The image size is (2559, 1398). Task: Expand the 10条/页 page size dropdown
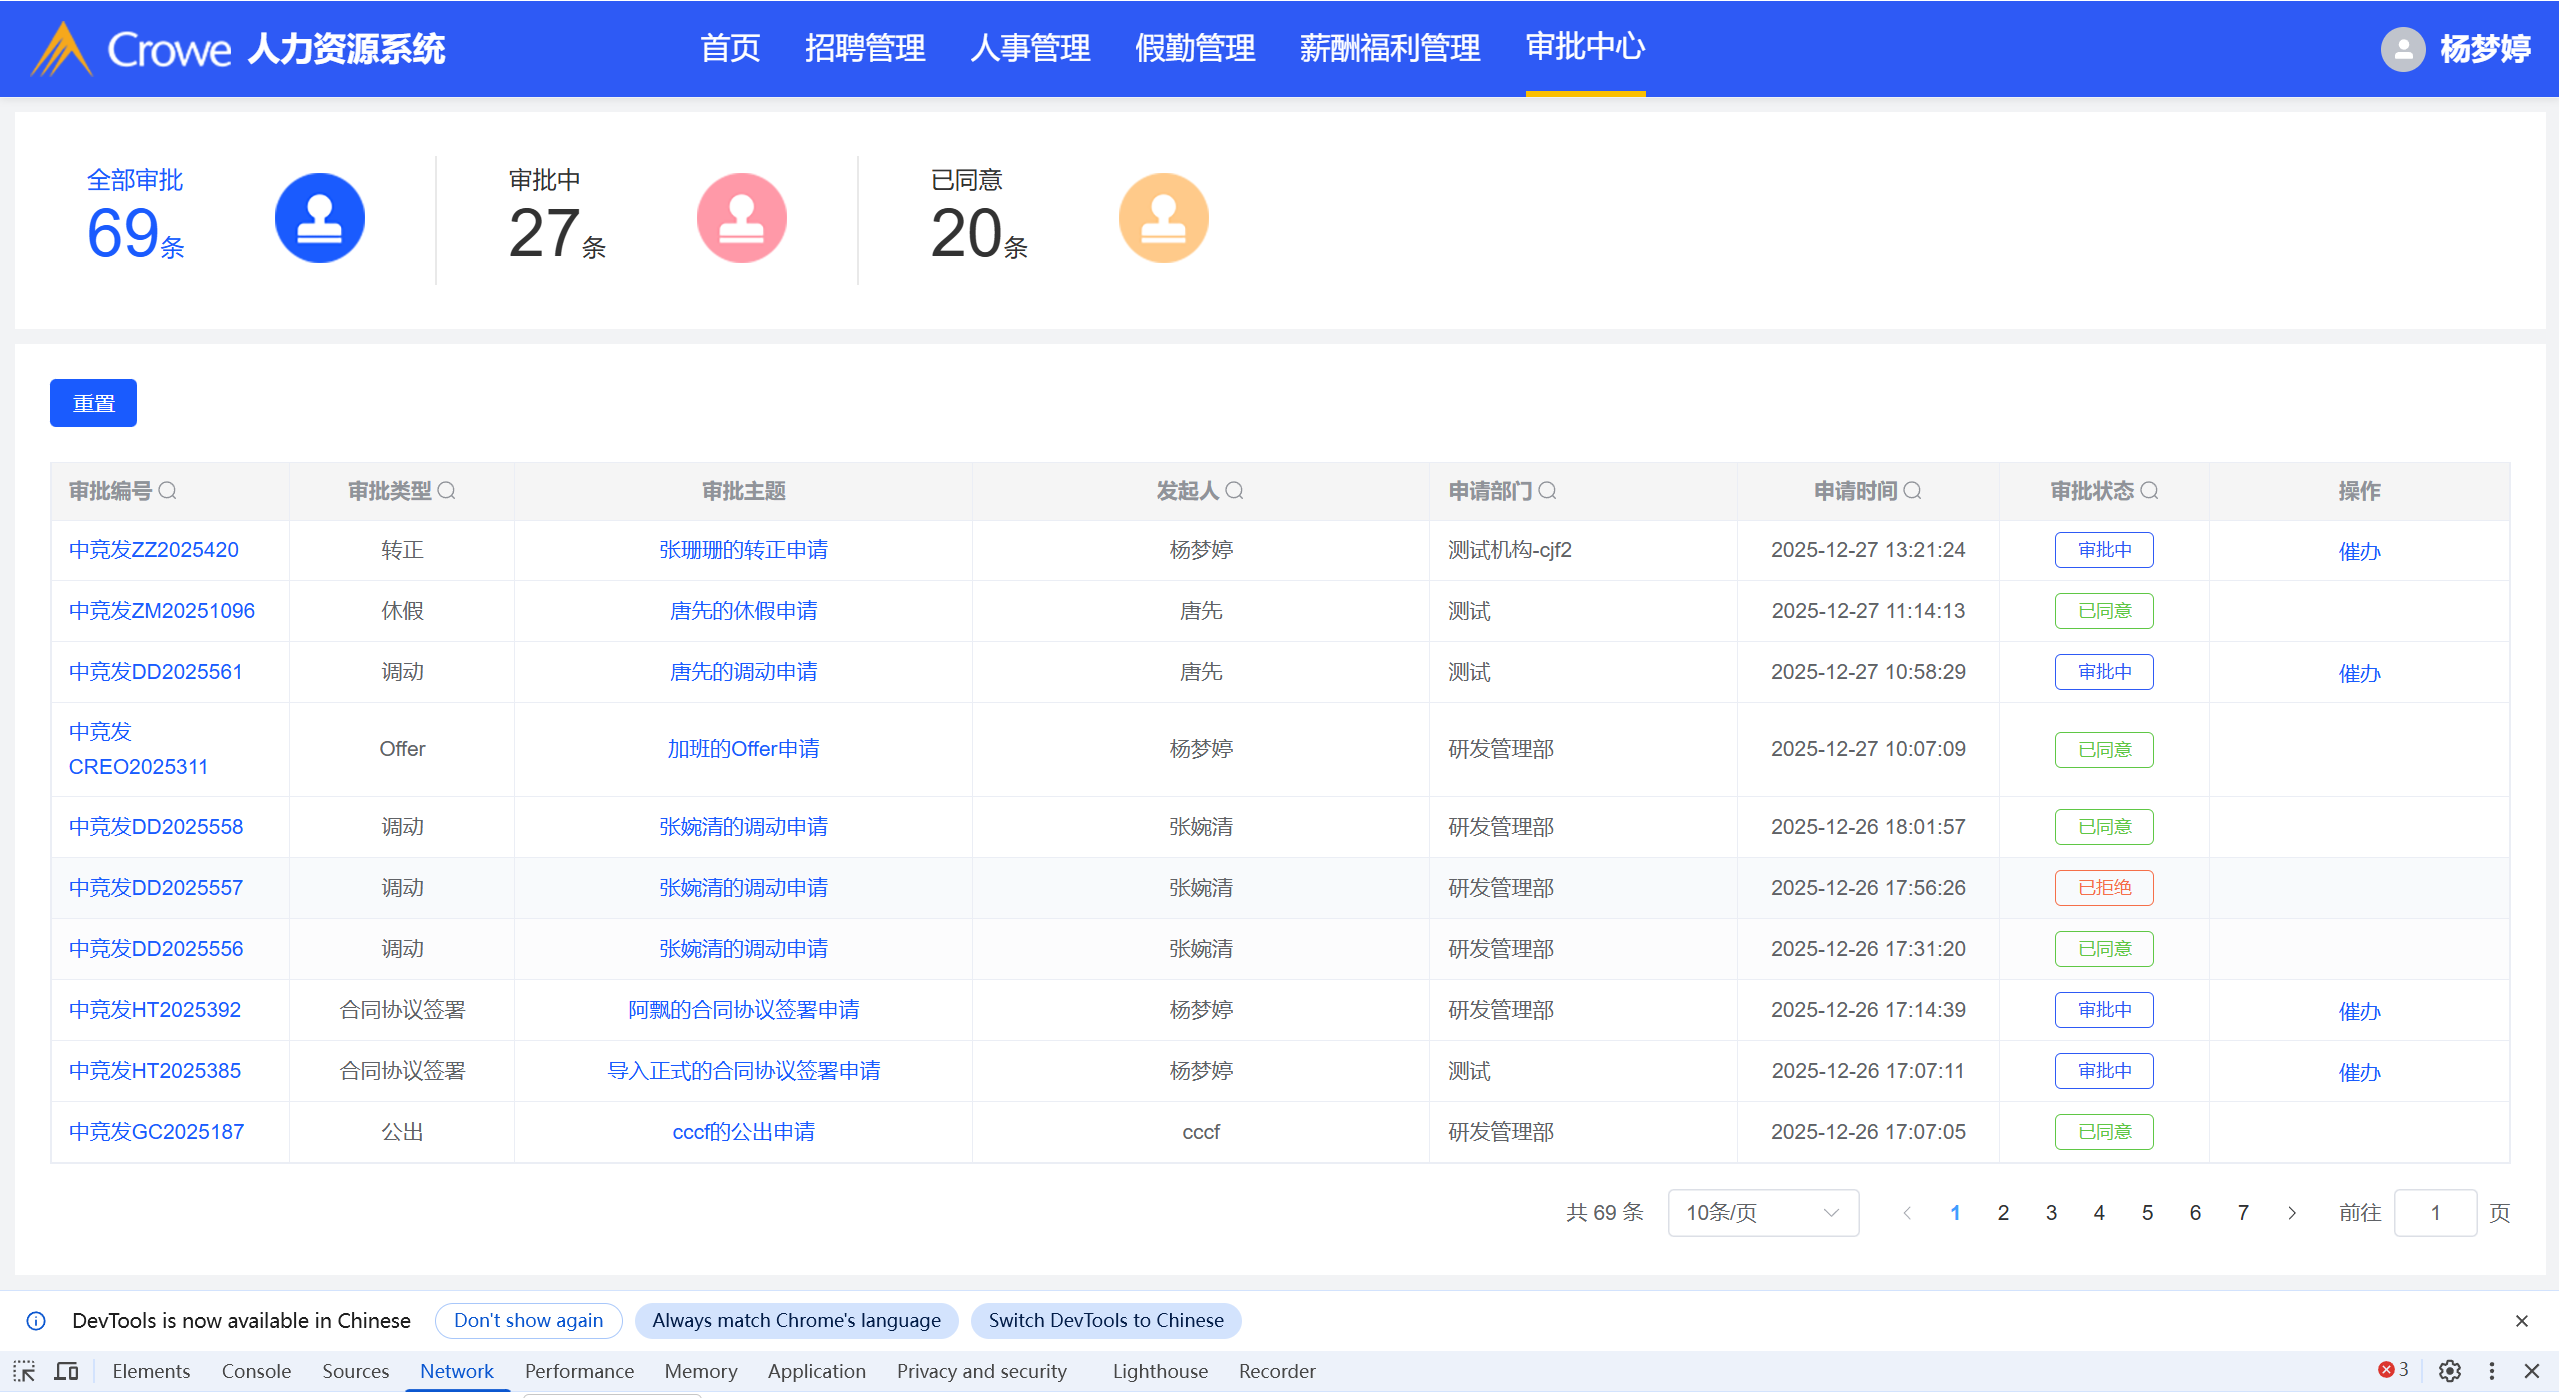click(x=1762, y=1213)
